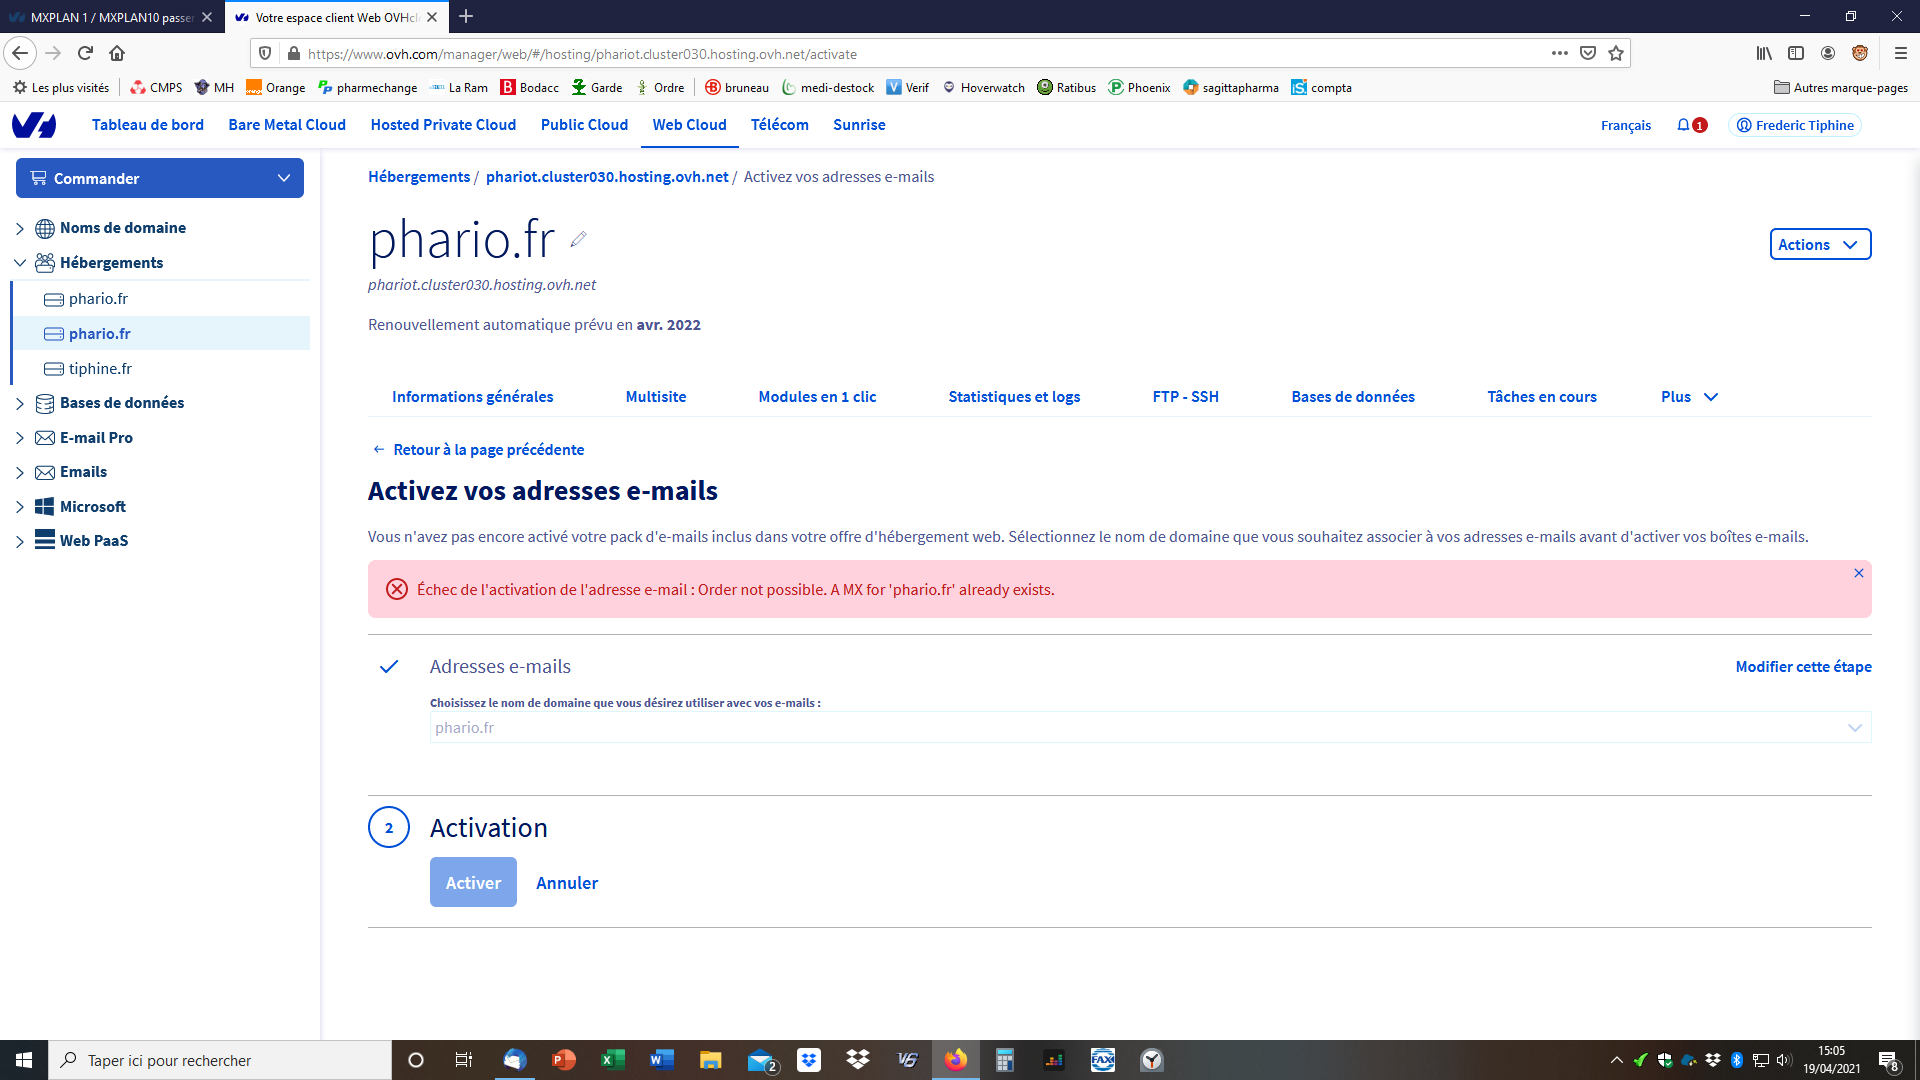This screenshot has height=1080, width=1920.
Task: Open the notifications bell icon
Action: coord(1683,125)
